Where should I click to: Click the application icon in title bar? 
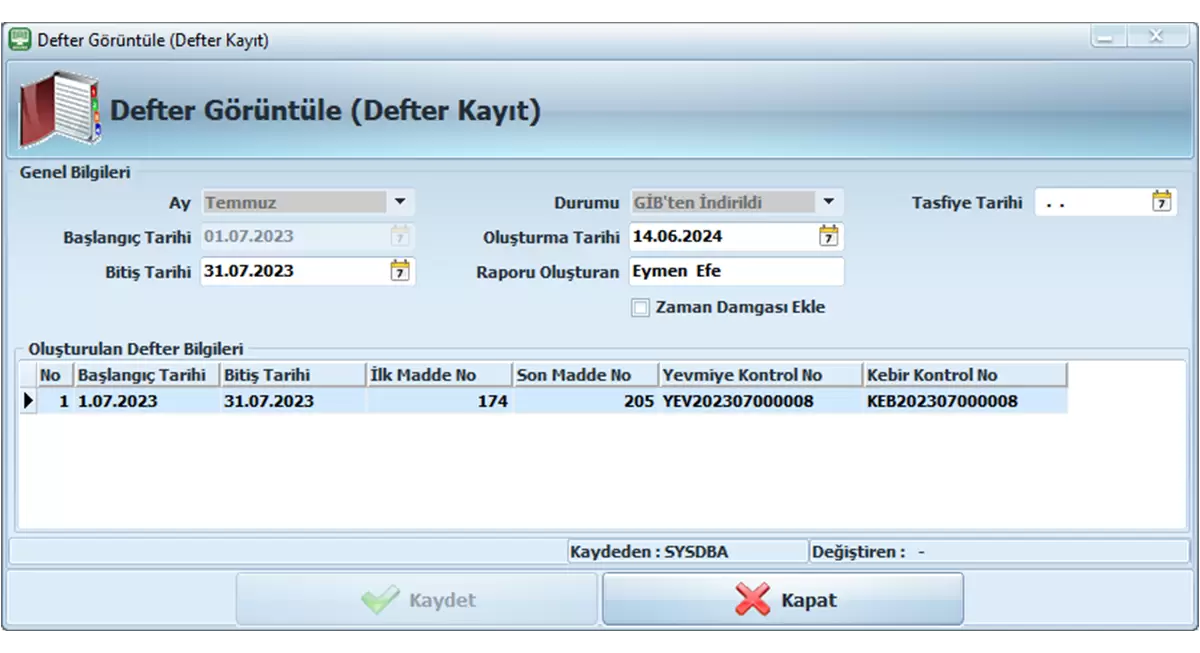point(19,40)
